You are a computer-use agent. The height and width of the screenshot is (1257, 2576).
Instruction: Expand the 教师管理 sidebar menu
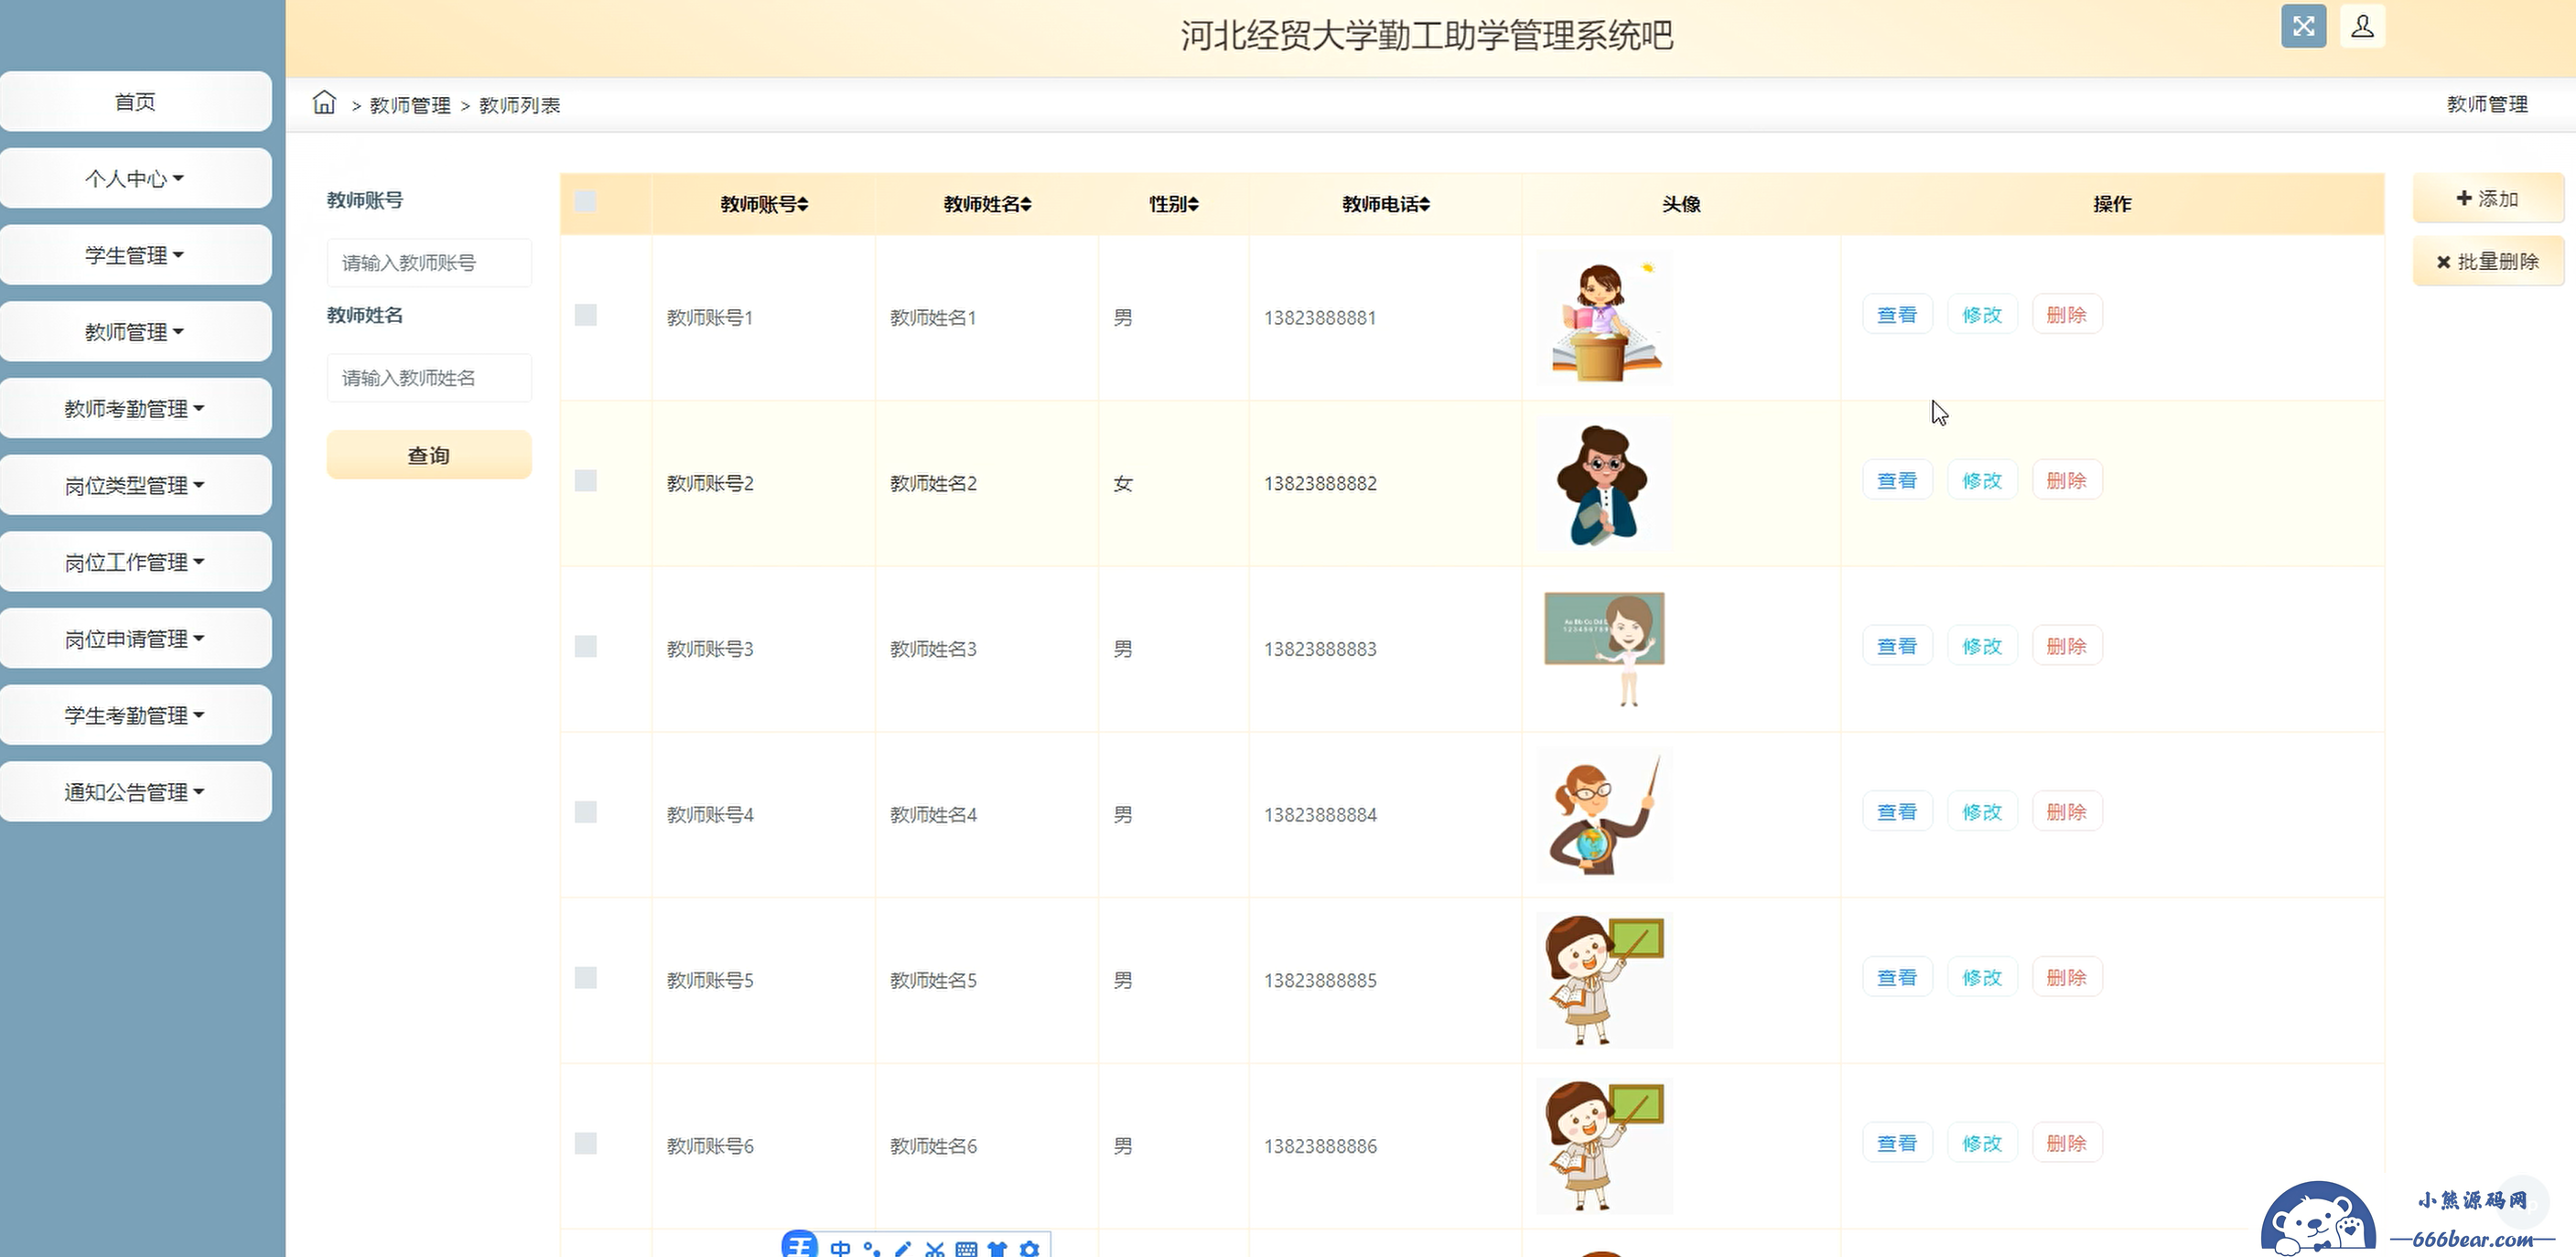pos(135,331)
